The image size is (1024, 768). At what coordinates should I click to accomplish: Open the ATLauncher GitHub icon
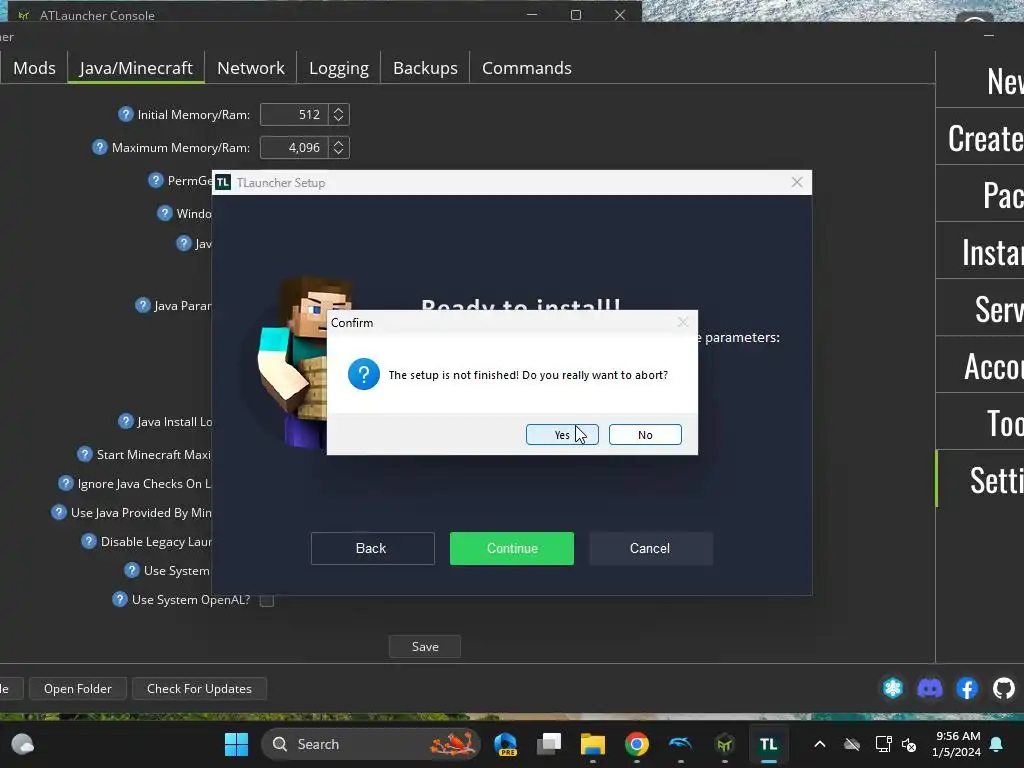point(1004,688)
